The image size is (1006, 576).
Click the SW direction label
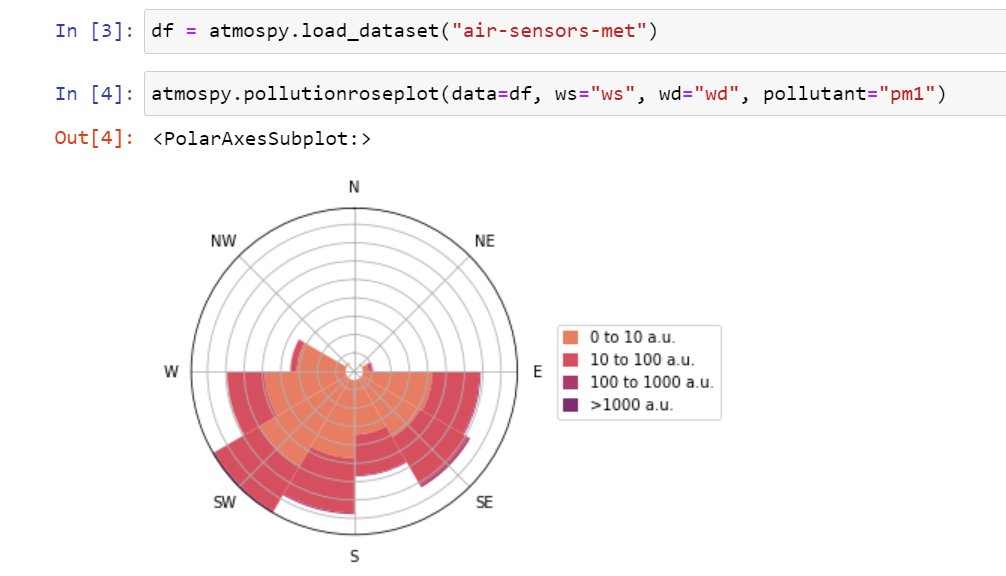(x=225, y=502)
